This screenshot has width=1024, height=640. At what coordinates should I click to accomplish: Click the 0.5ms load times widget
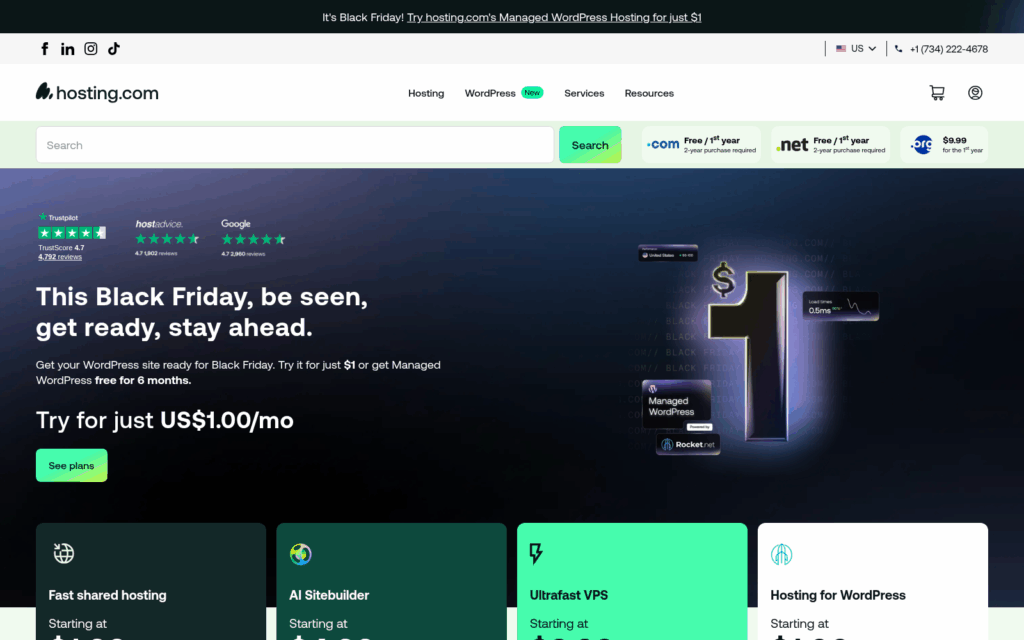click(x=840, y=306)
